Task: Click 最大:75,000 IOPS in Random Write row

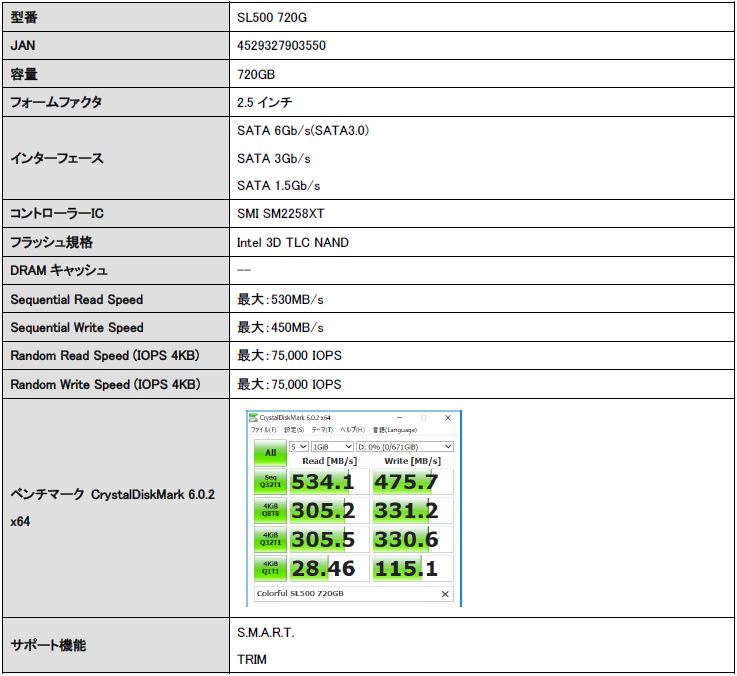Action: coord(289,384)
